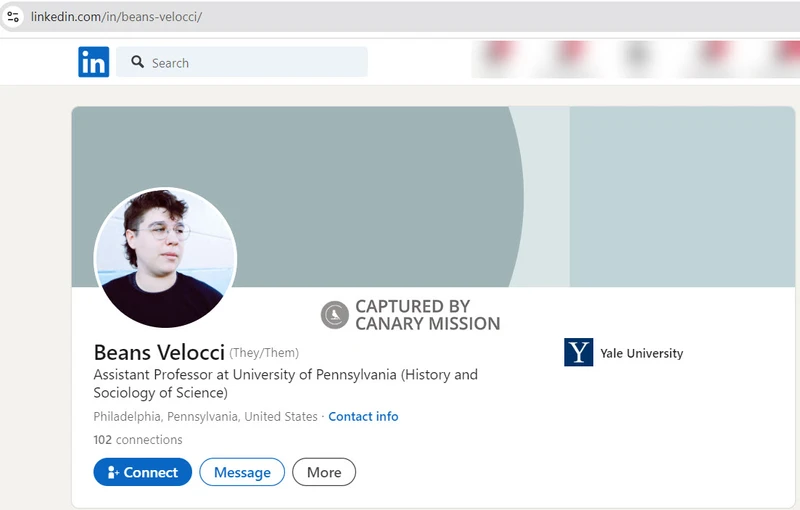Click the Philadelphia, Pennsylvania location text

tap(206, 417)
